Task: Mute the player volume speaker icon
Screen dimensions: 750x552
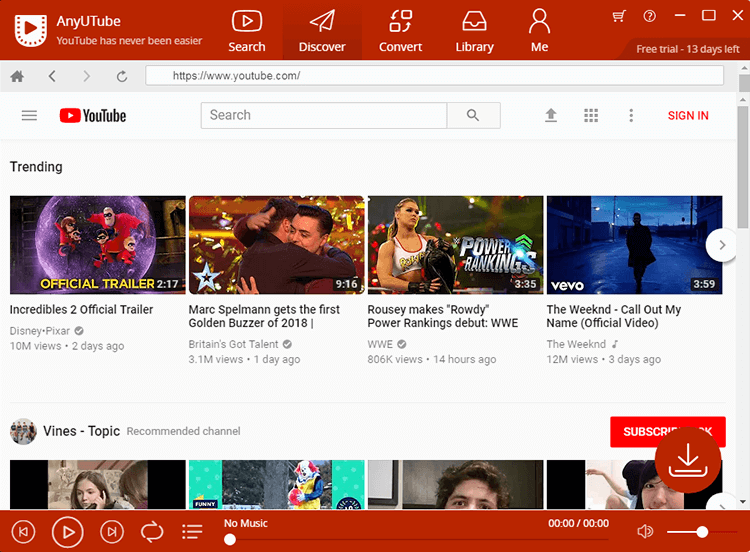Action: (x=645, y=531)
